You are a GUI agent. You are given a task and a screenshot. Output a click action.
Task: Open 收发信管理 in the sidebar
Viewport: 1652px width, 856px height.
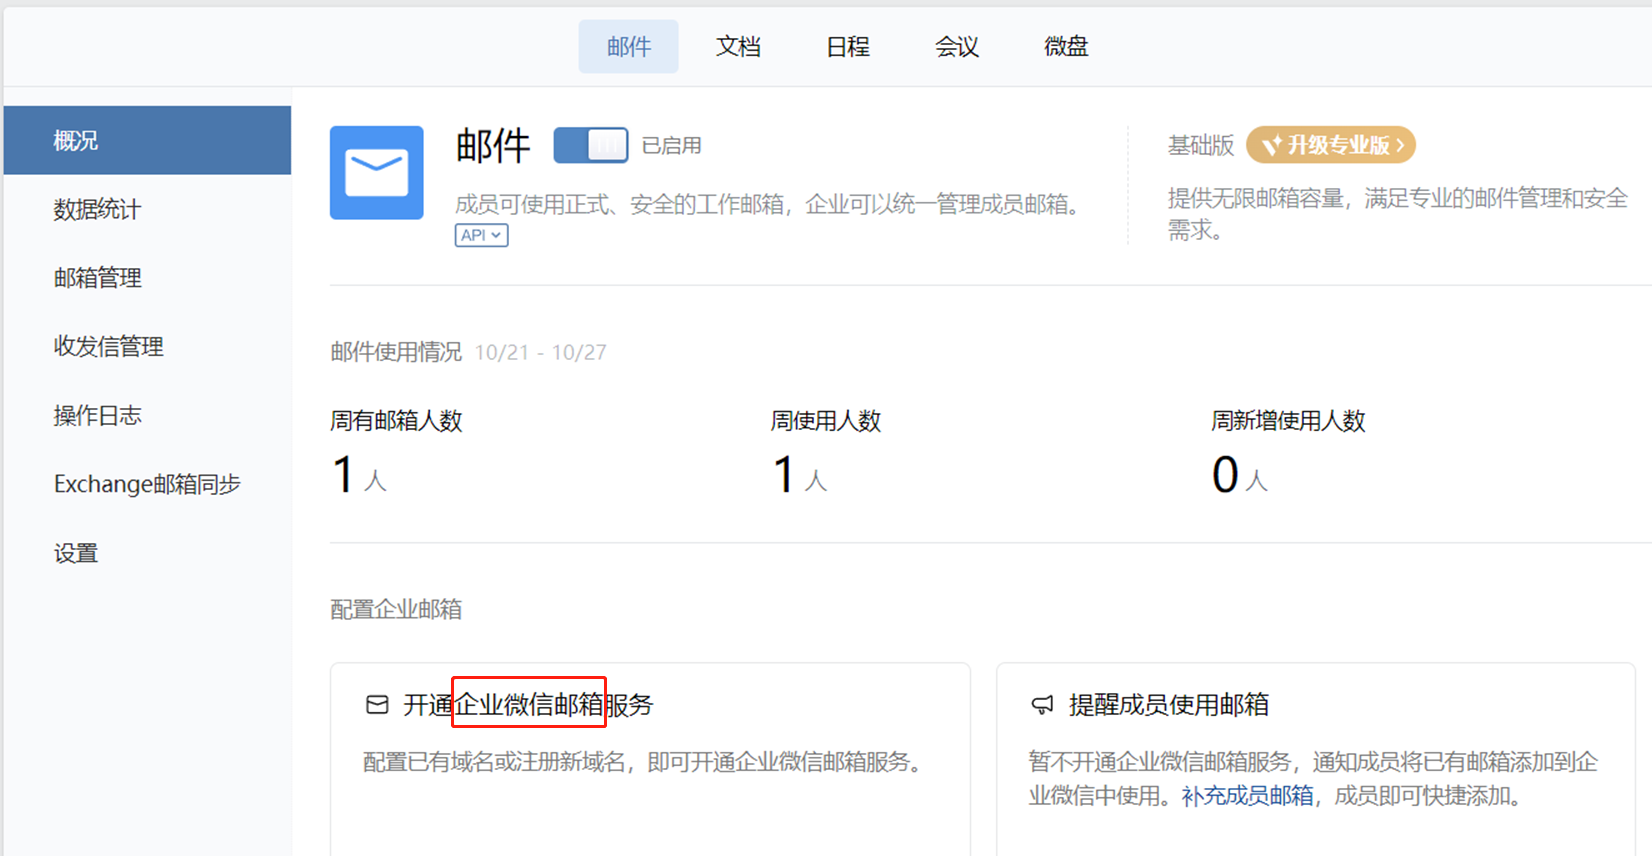(108, 347)
